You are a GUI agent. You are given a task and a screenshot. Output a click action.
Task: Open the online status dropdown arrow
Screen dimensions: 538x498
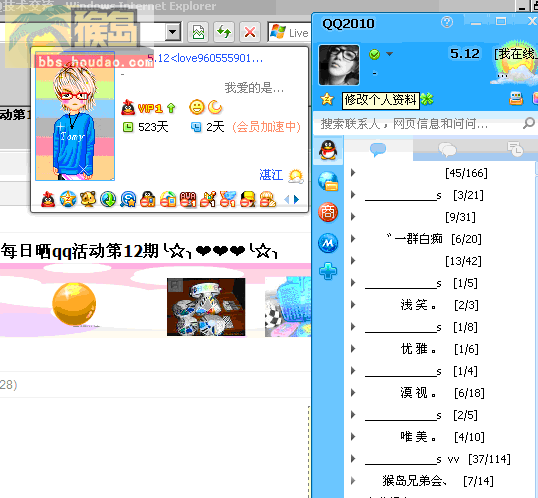pyautogui.click(x=389, y=54)
